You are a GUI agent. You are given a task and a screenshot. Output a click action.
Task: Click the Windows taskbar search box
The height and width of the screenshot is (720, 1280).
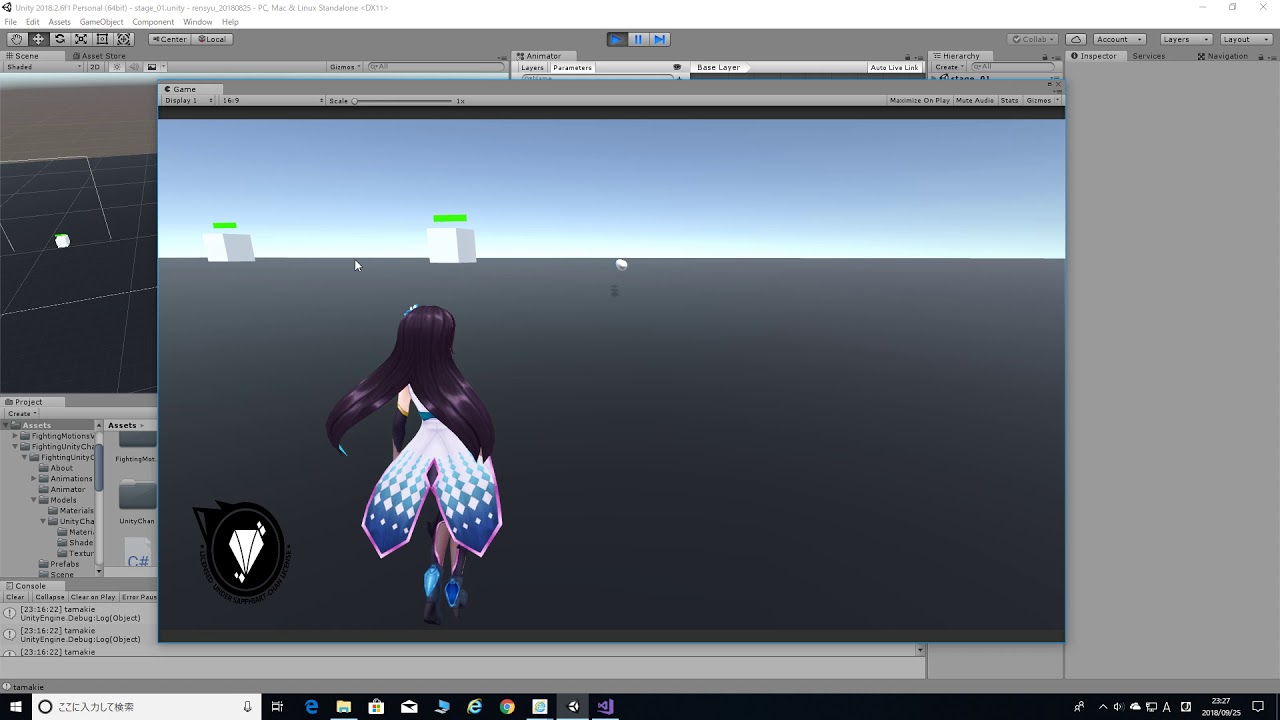(x=145, y=706)
